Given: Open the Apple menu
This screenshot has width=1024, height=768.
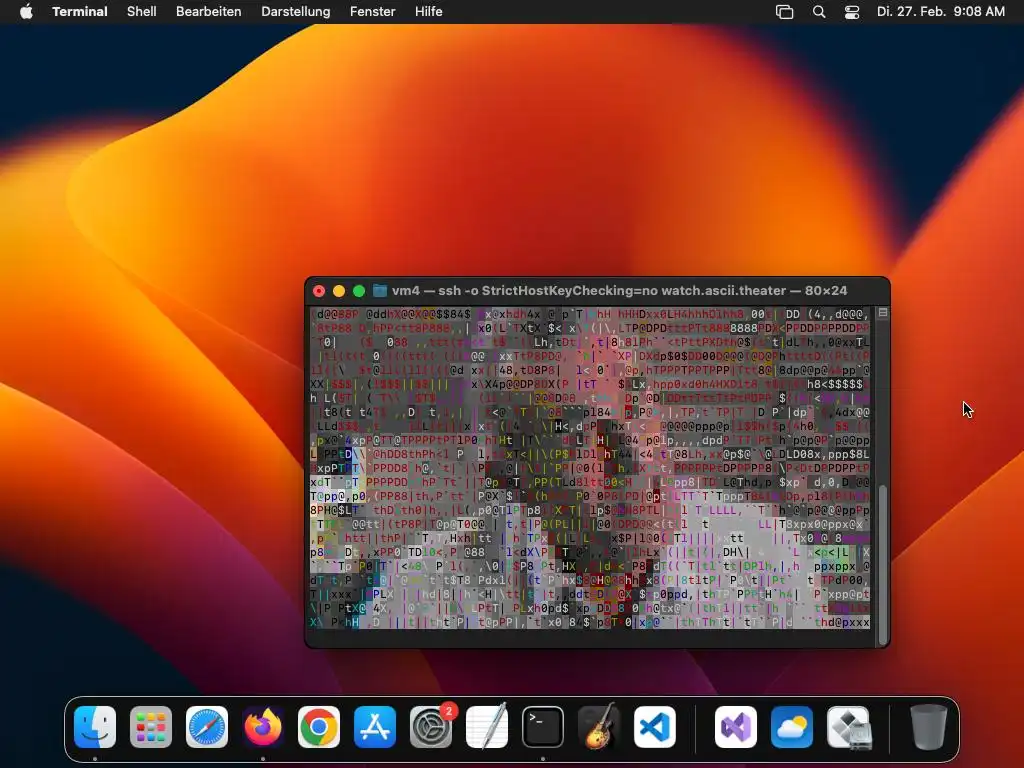Looking at the screenshot, I should click(26, 12).
